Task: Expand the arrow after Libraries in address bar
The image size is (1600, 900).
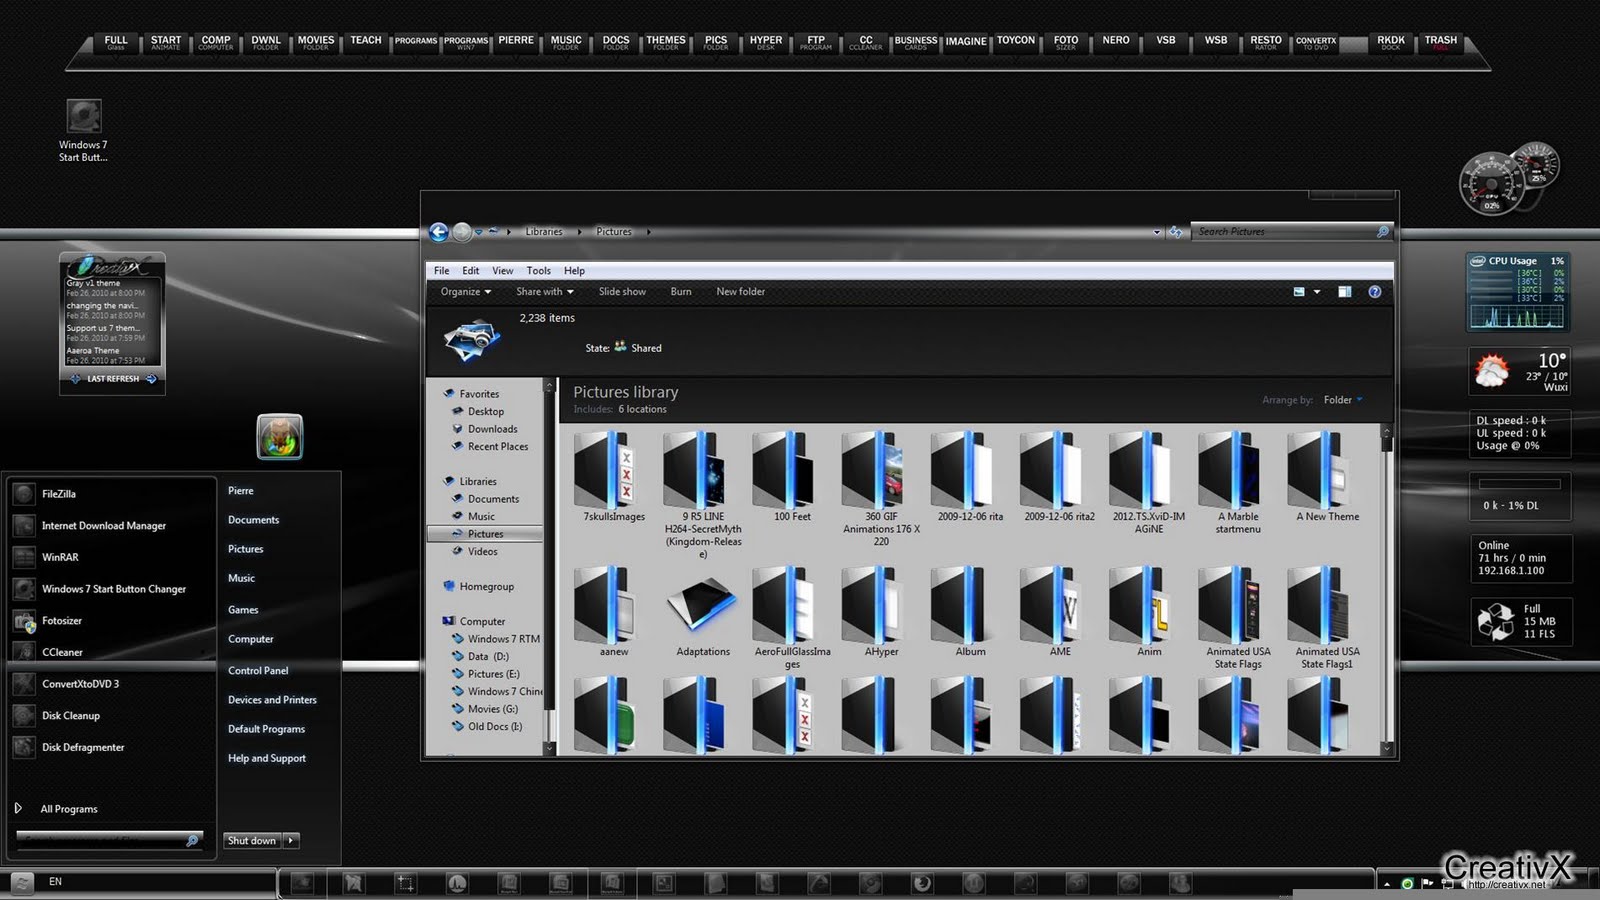Action: [x=579, y=232]
